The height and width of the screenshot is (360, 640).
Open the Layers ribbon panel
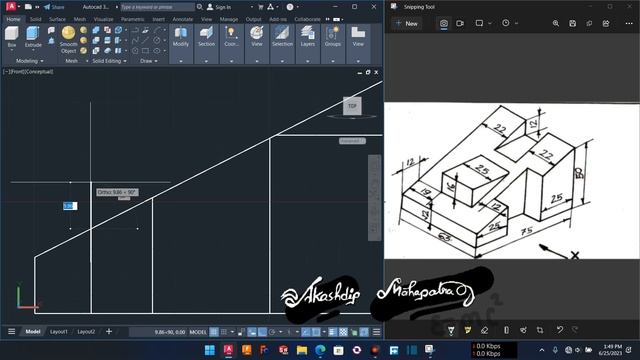(307, 43)
